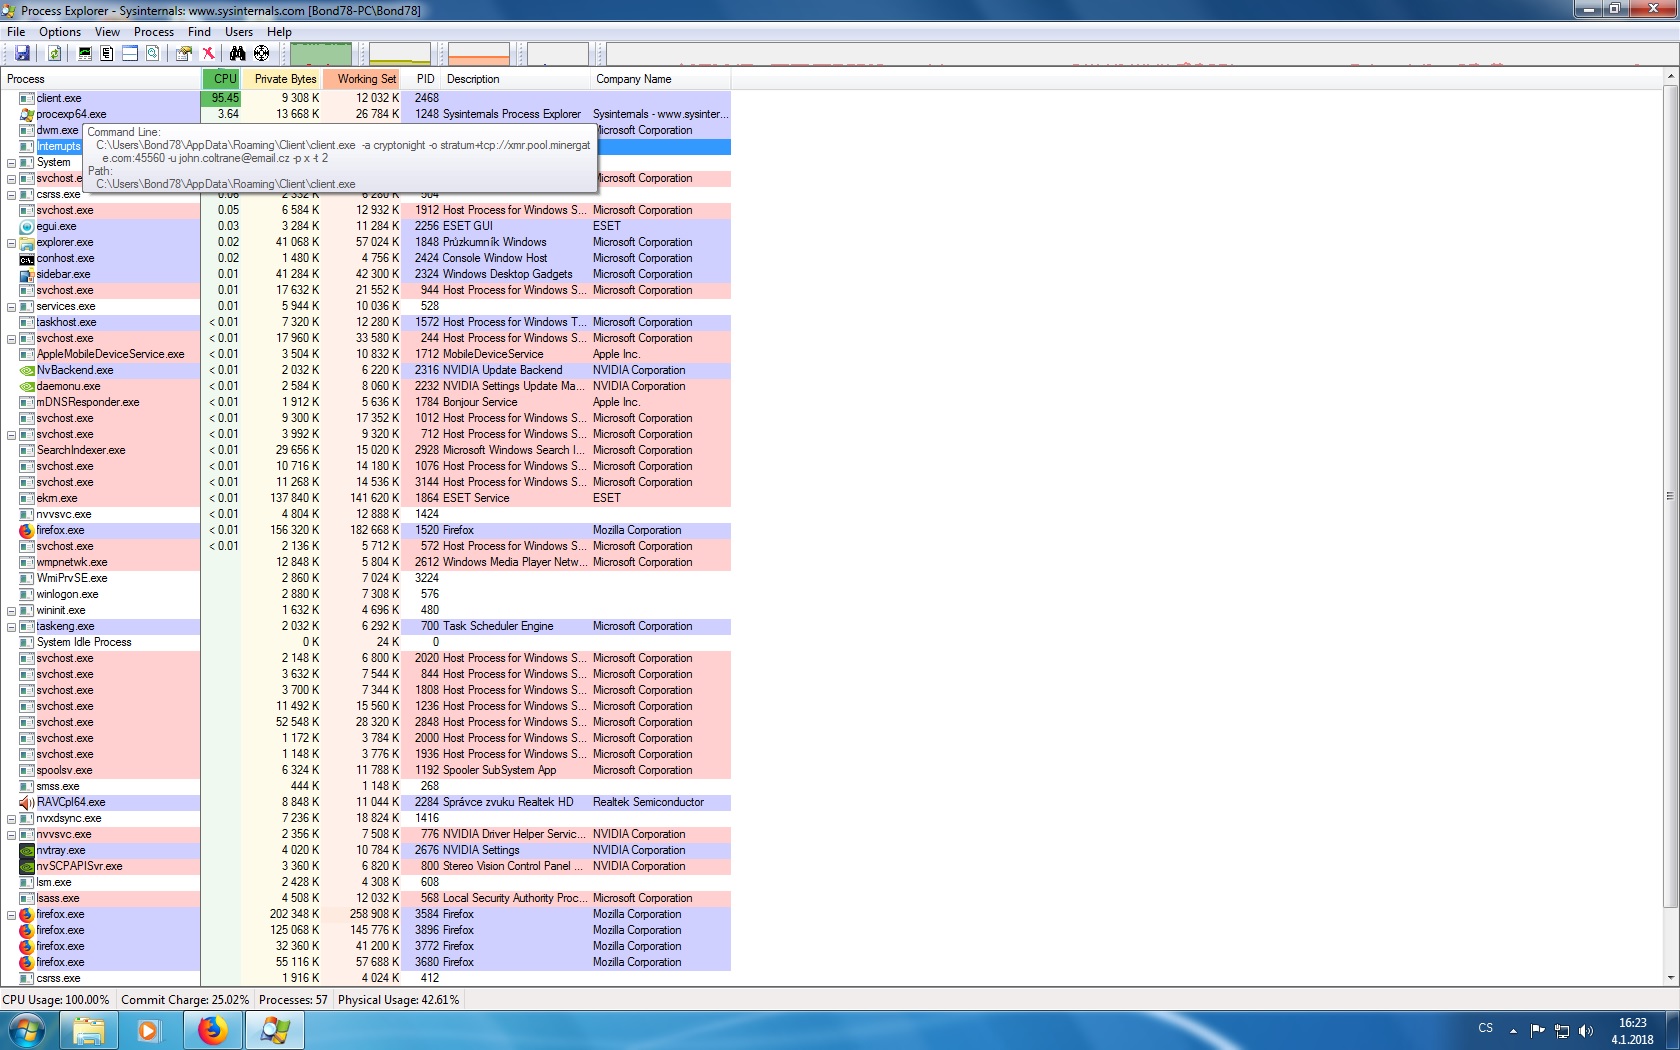Select the client.exe process row
This screenshot has width=1680, height=1050.
coord(366,98)
